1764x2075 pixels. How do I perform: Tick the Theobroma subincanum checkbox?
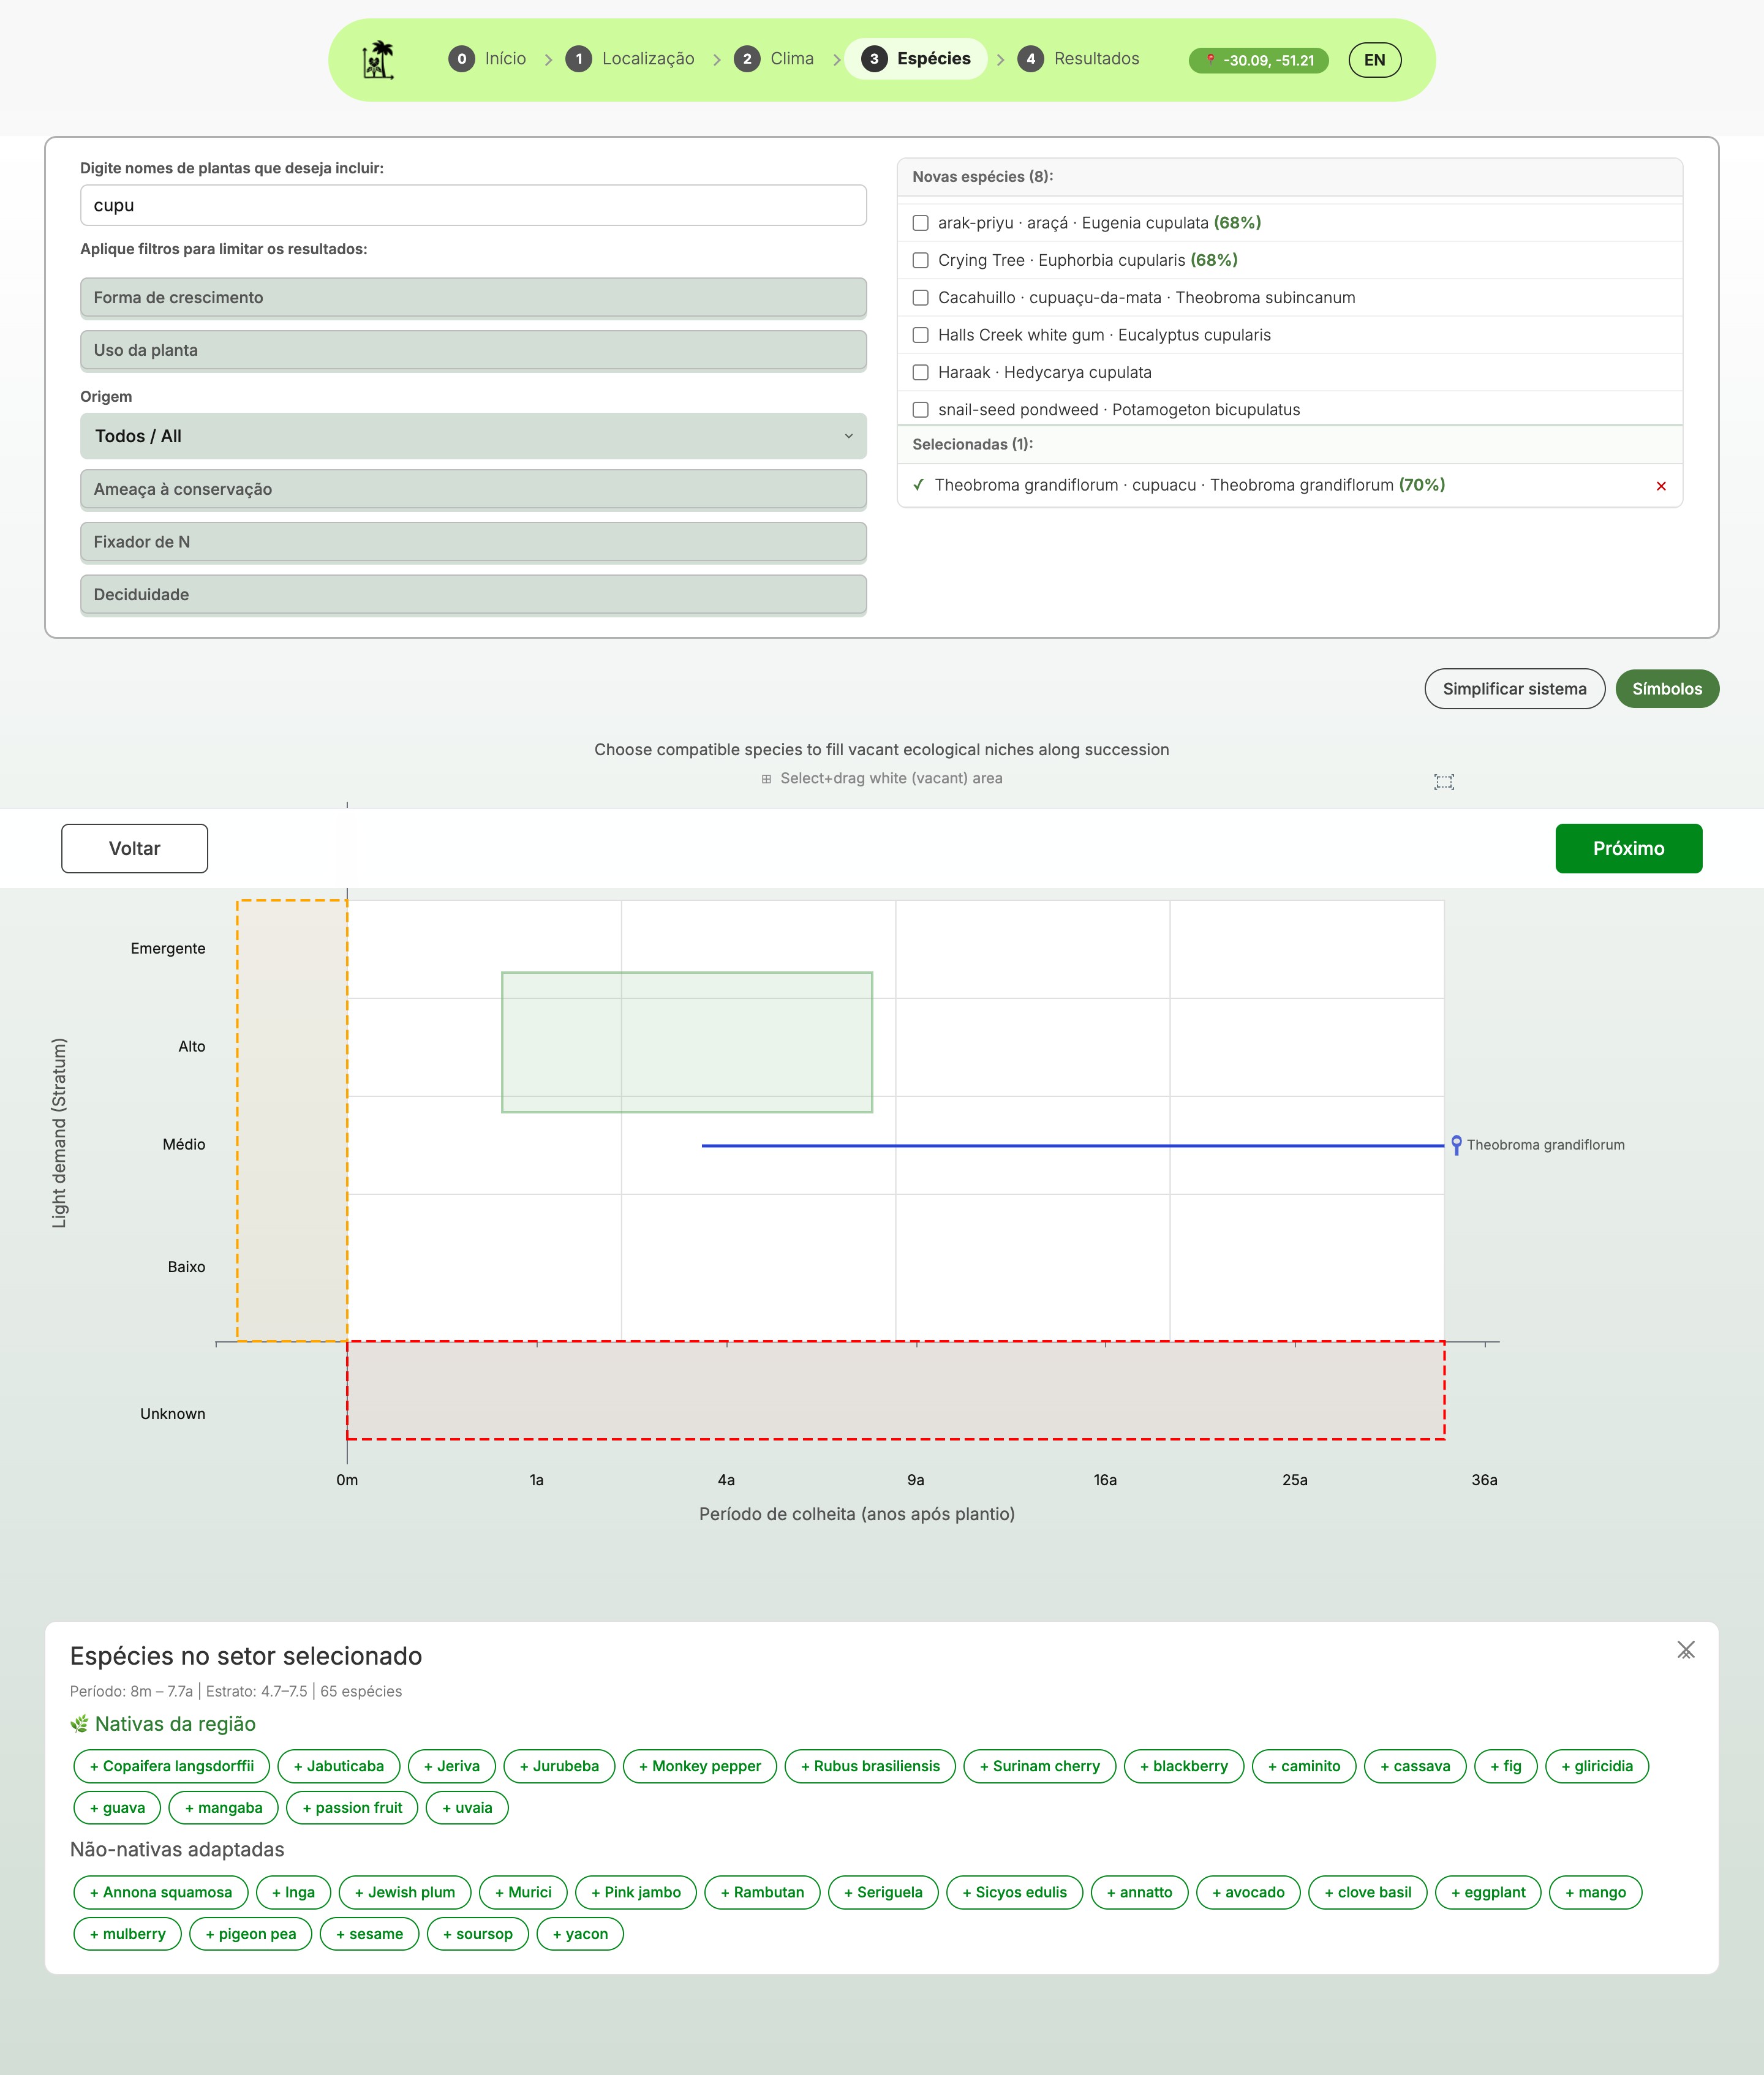click(920, 298)
